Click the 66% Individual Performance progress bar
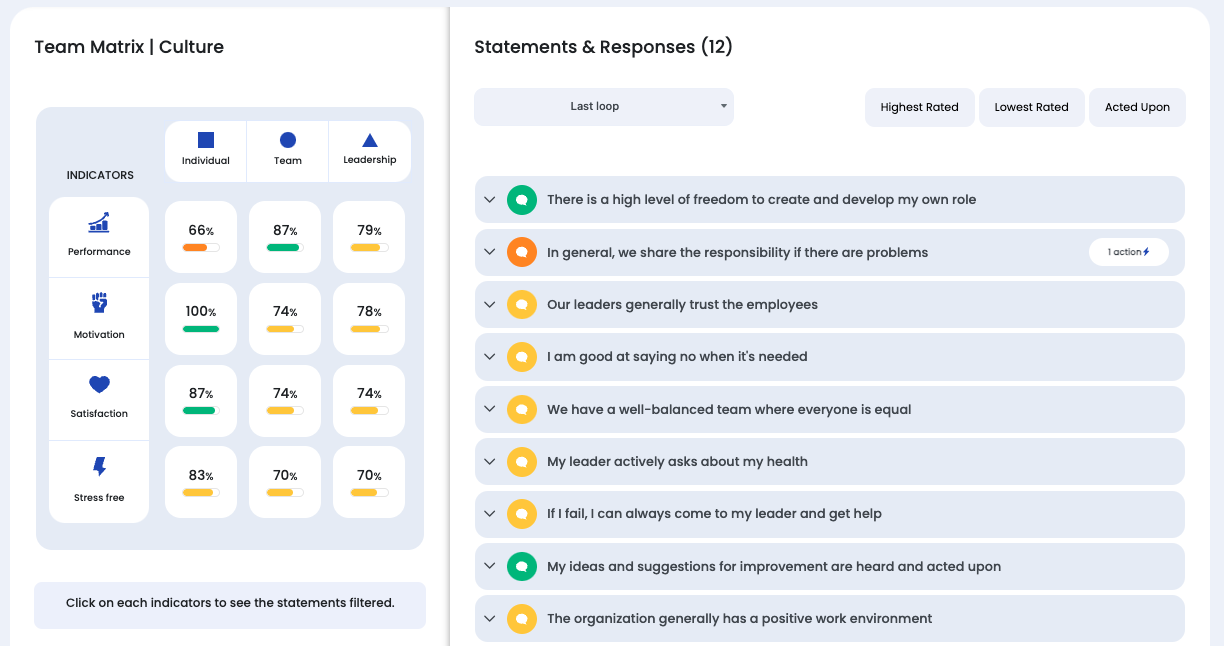1224x646 pixels. [201, 247]
